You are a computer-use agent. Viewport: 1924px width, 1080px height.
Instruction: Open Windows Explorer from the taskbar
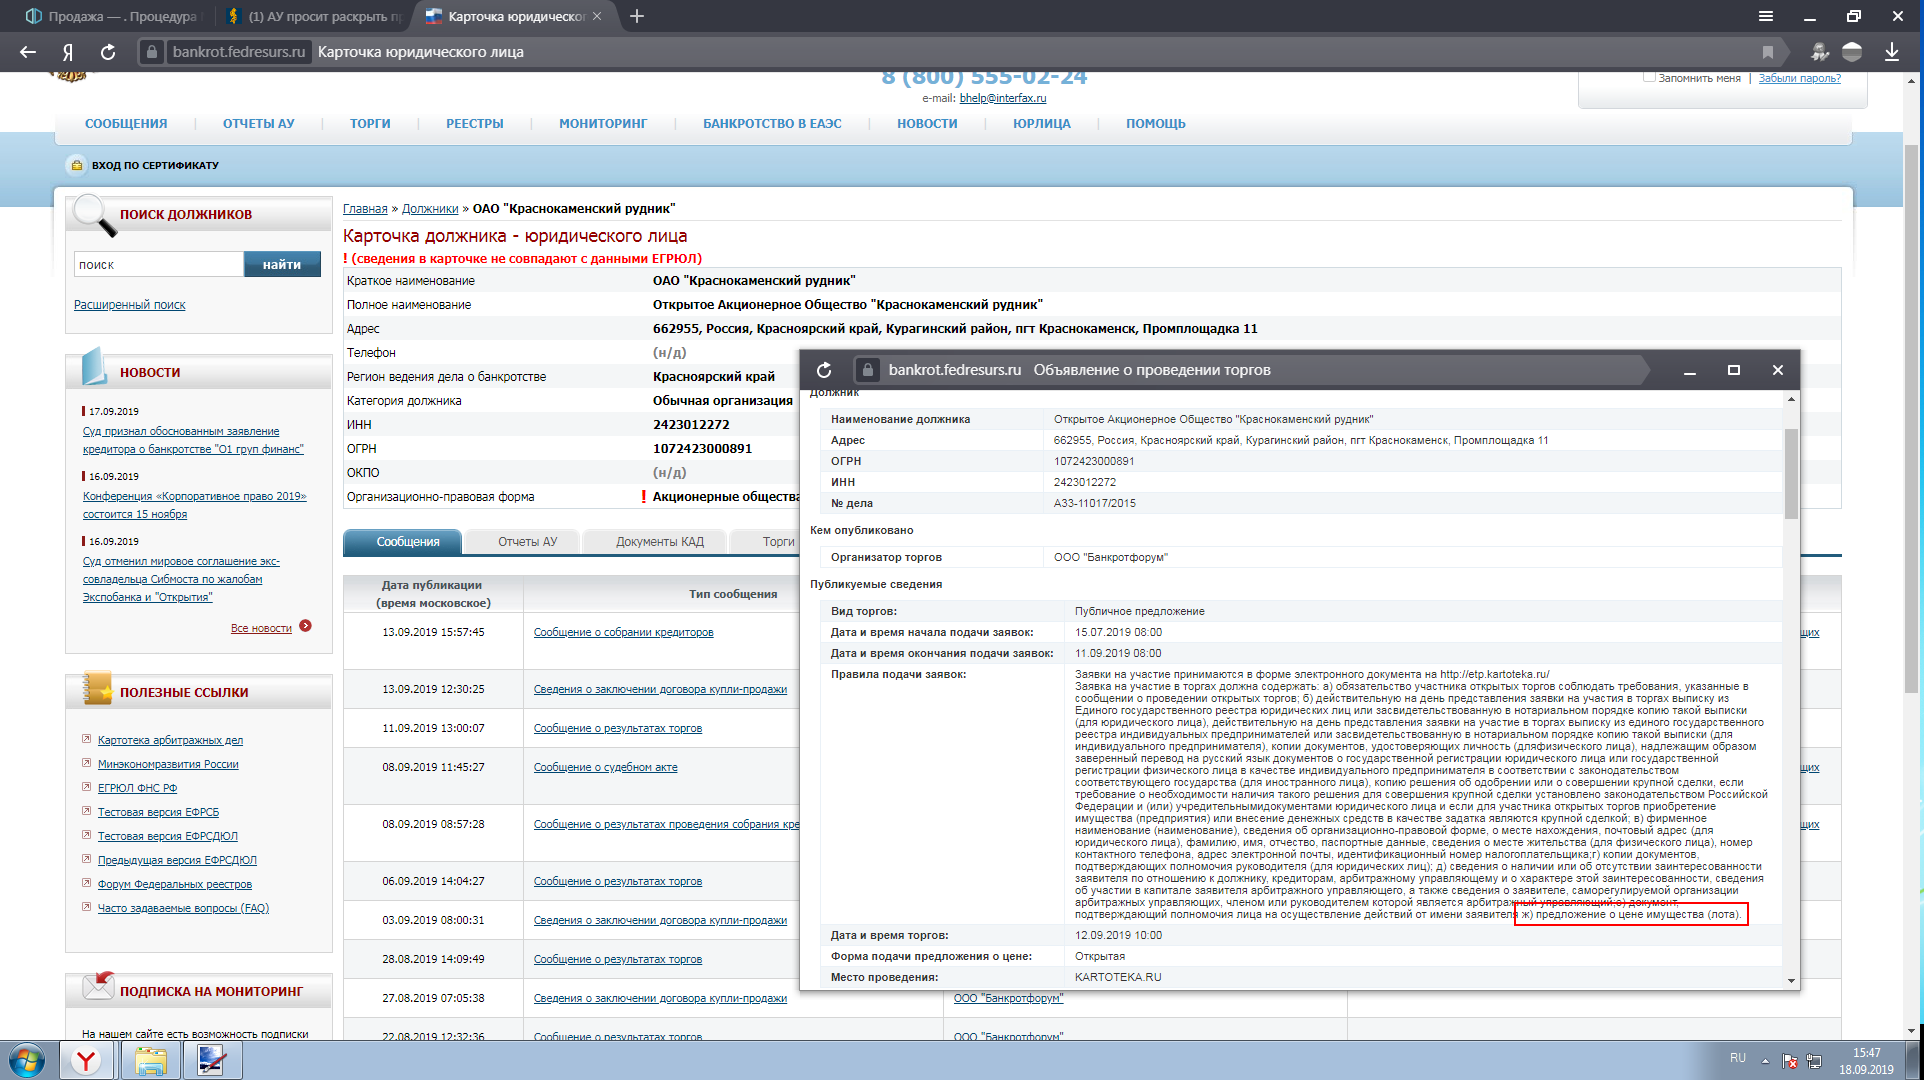click(150, 1060)
